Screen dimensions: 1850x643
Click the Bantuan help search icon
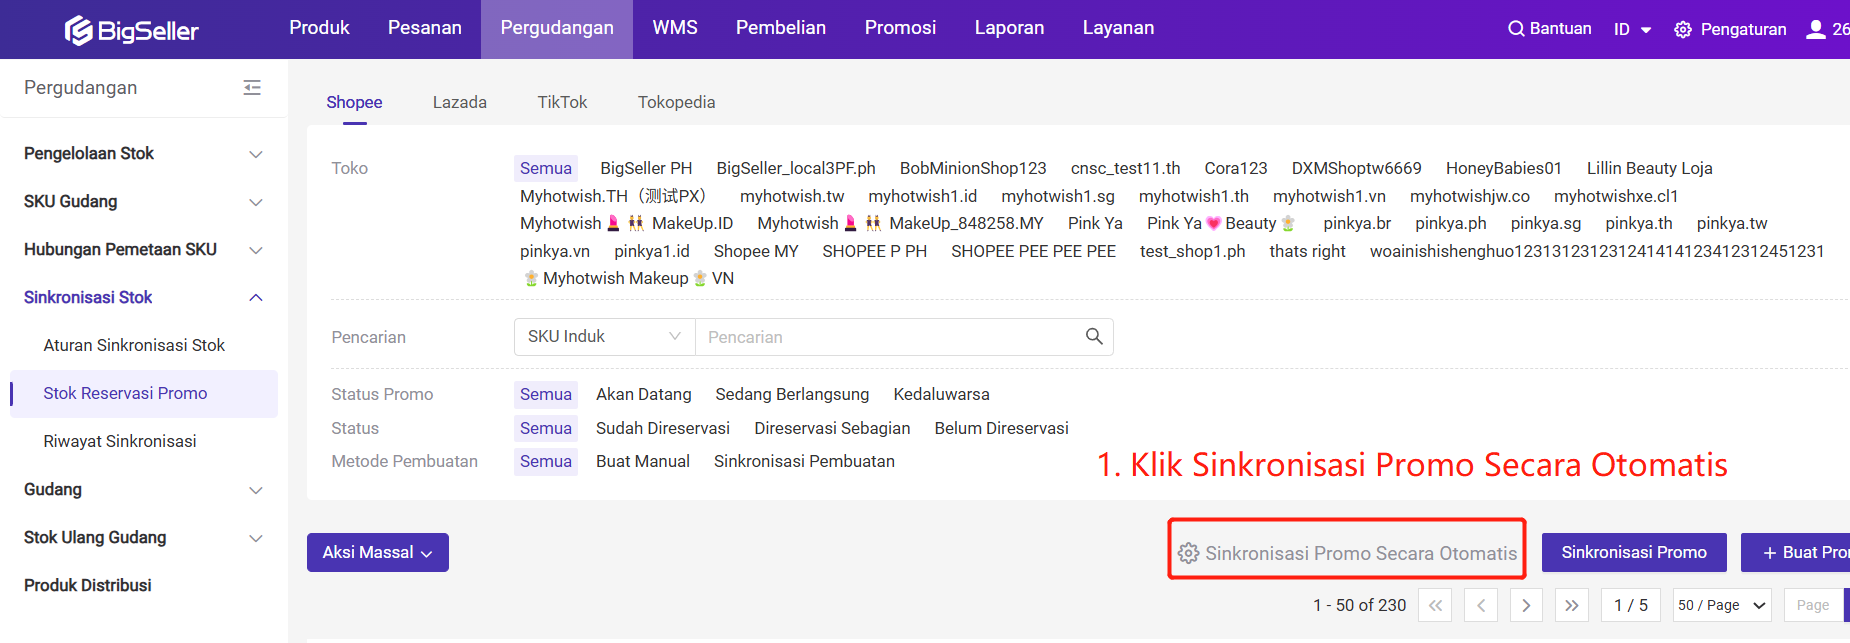(x=1516, y=29)
